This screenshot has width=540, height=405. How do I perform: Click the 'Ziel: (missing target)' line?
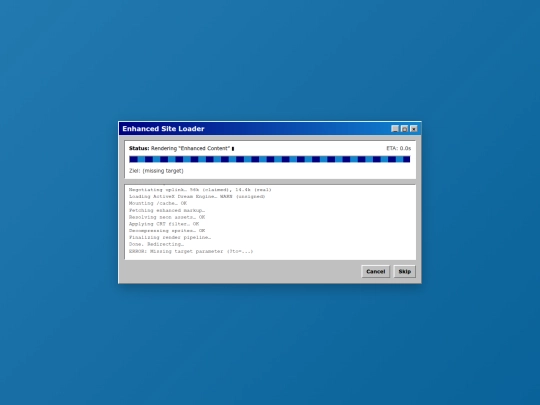click(156, 171)
